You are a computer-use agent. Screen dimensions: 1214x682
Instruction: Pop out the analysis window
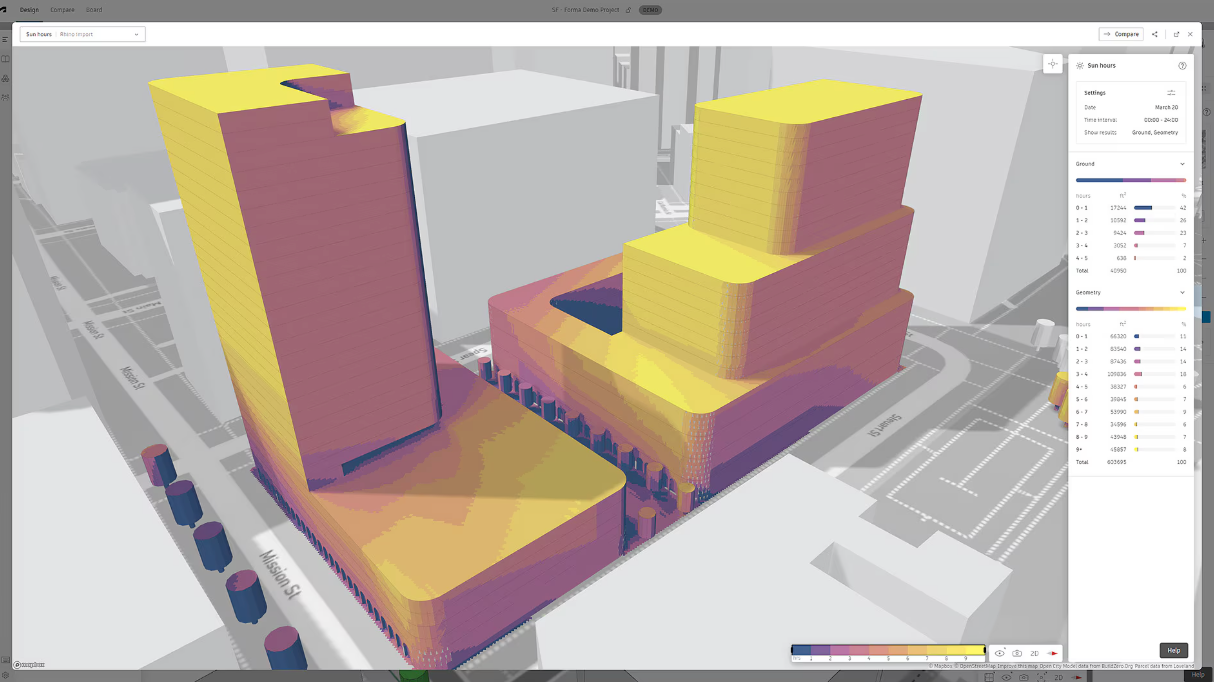(x=1176, y=34)
